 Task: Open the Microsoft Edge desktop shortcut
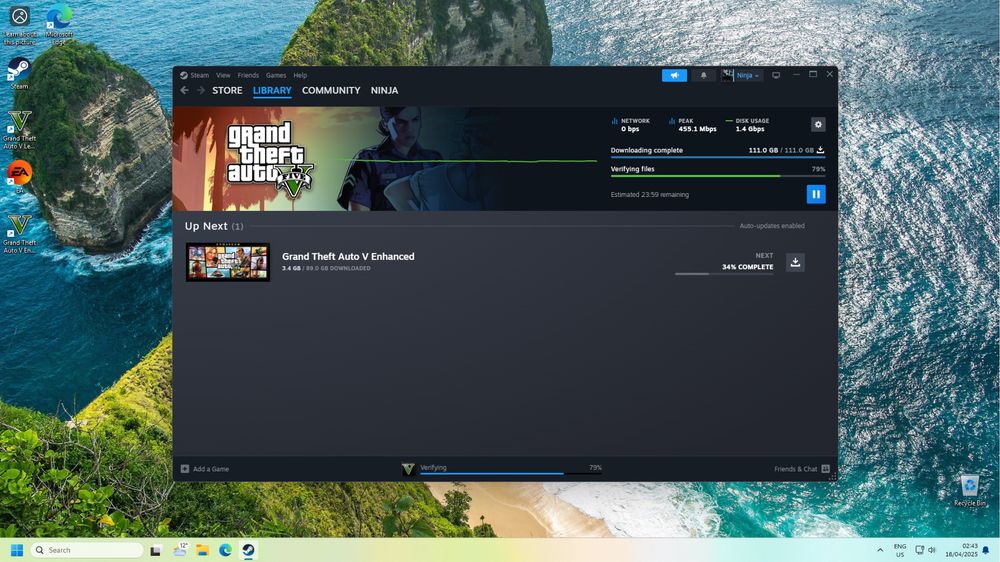(59, 24)
